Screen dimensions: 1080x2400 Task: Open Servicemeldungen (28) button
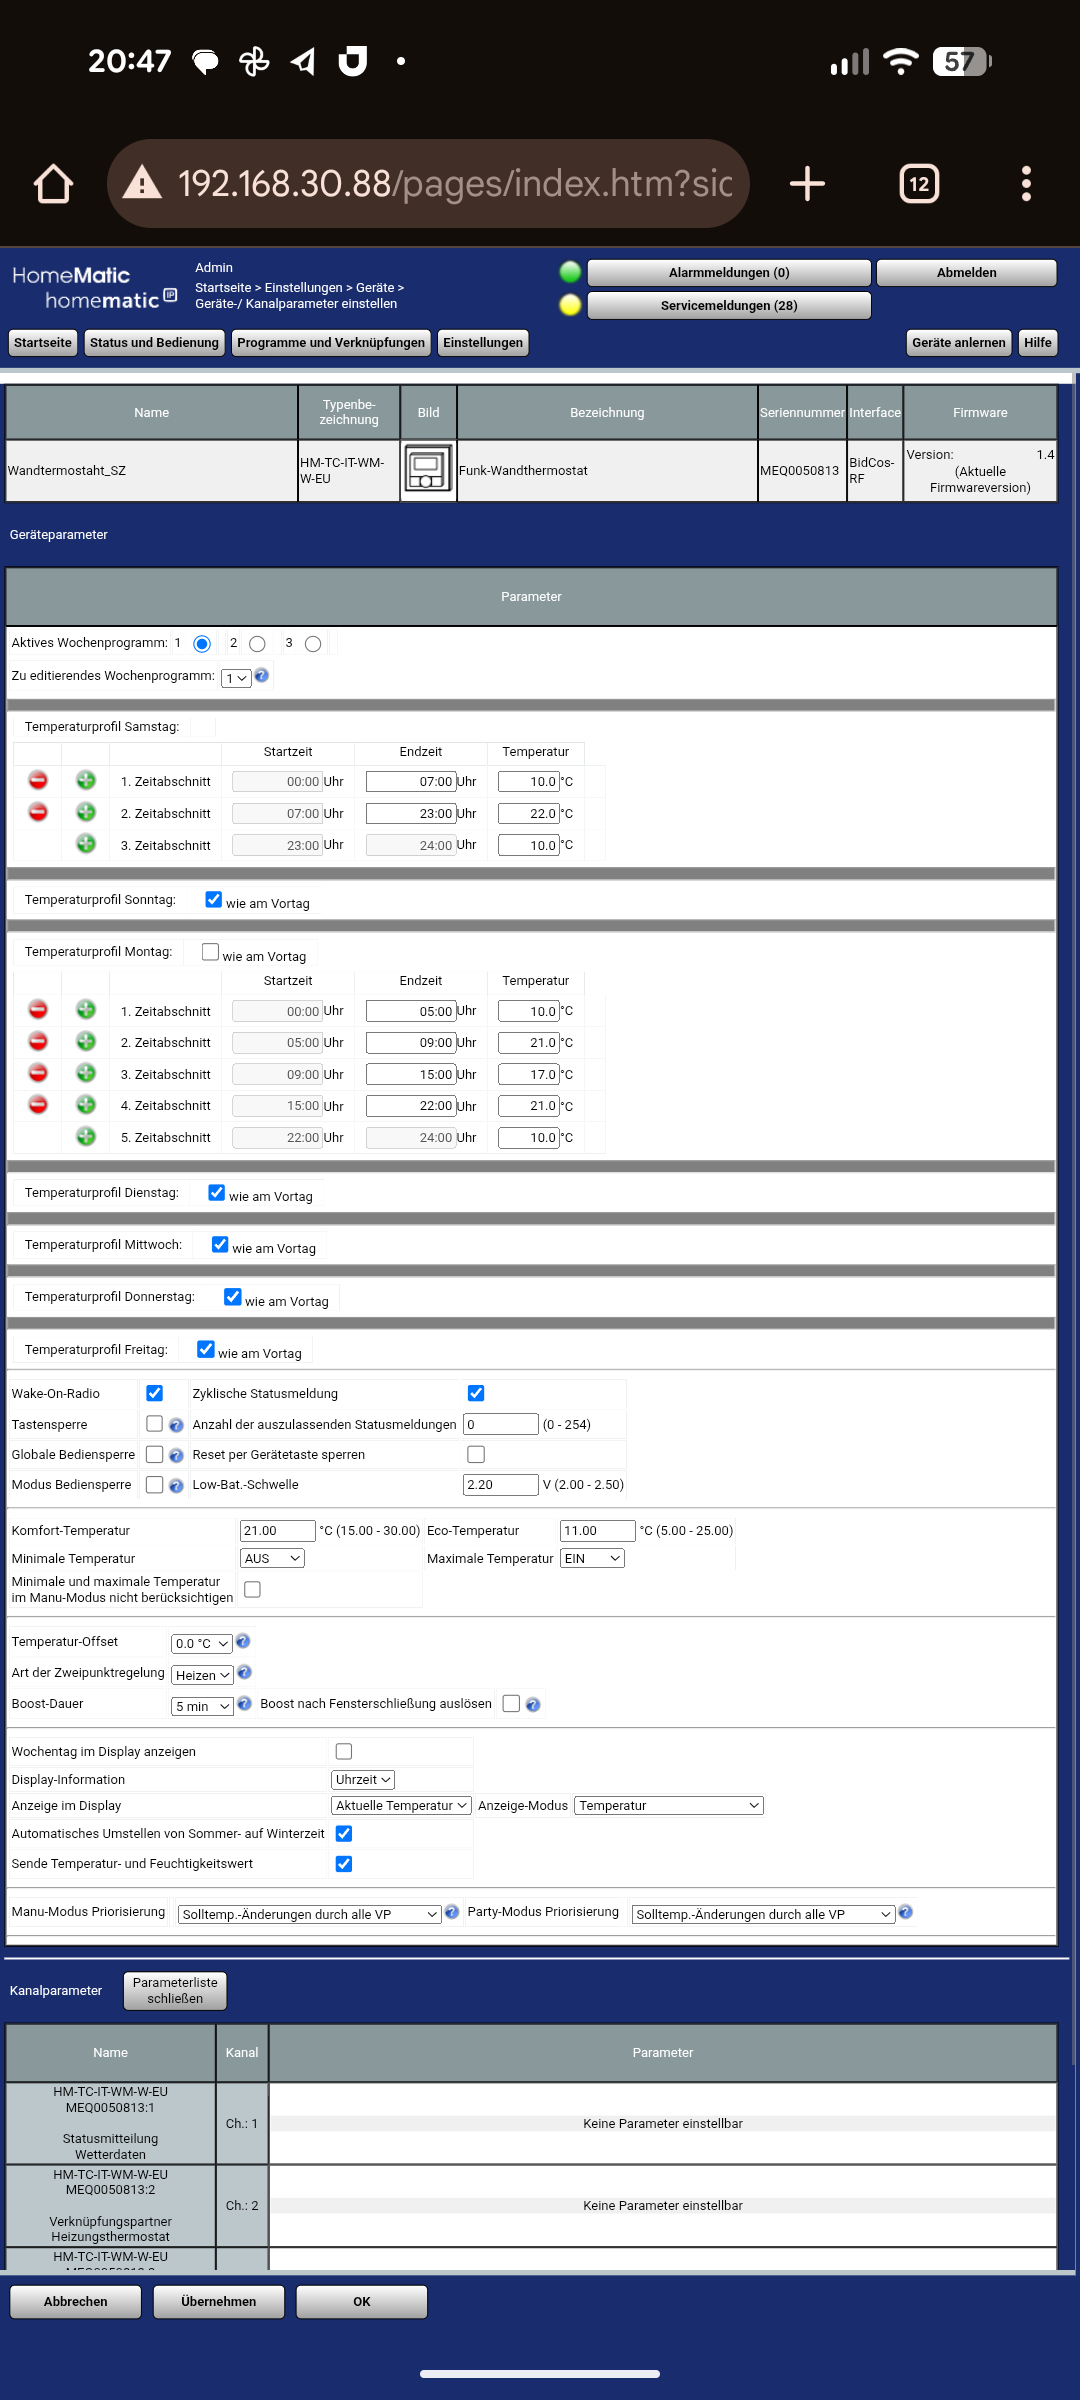click(x=728, y=306)
